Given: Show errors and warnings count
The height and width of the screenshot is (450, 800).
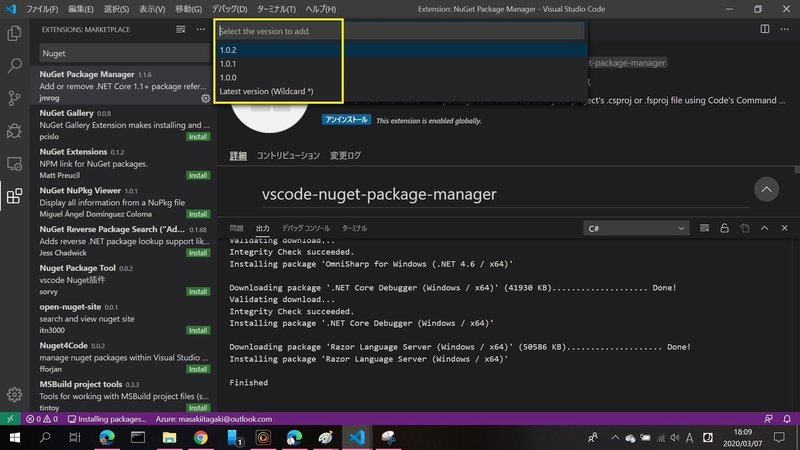Looking at the screenshot, I should (x=42, y=419).
